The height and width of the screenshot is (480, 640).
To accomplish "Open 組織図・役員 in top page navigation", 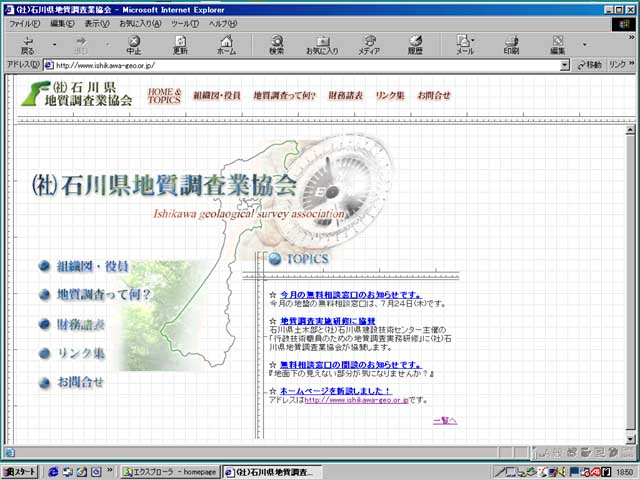I will [217, 96].
